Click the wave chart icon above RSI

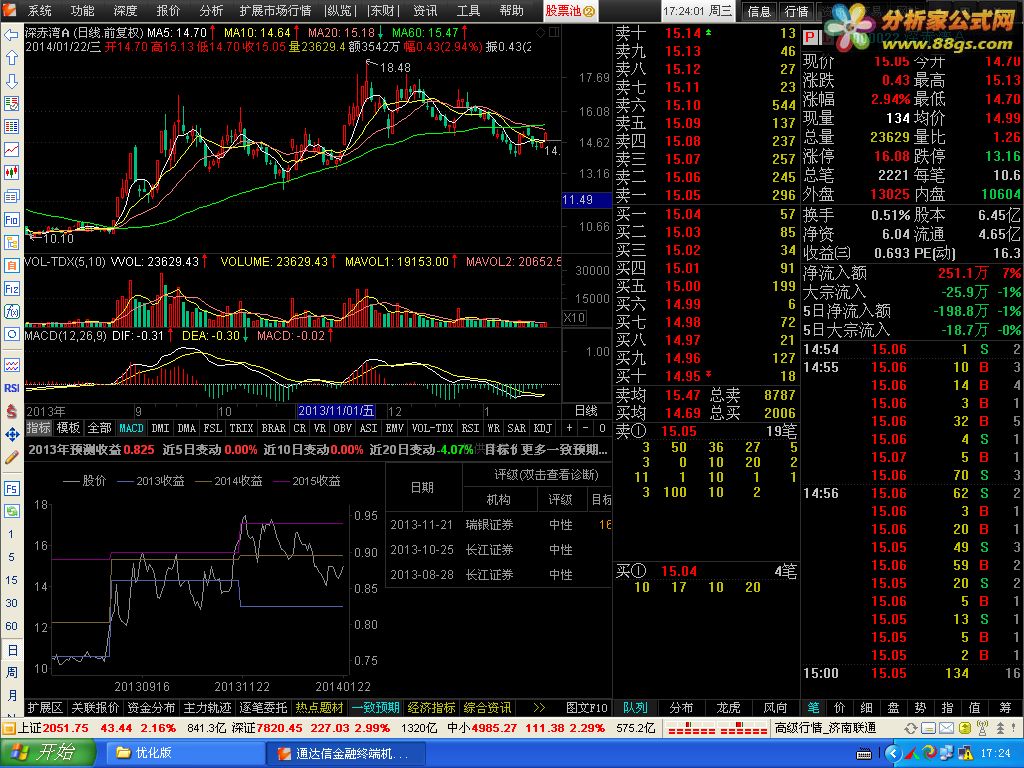coord(12,365)
